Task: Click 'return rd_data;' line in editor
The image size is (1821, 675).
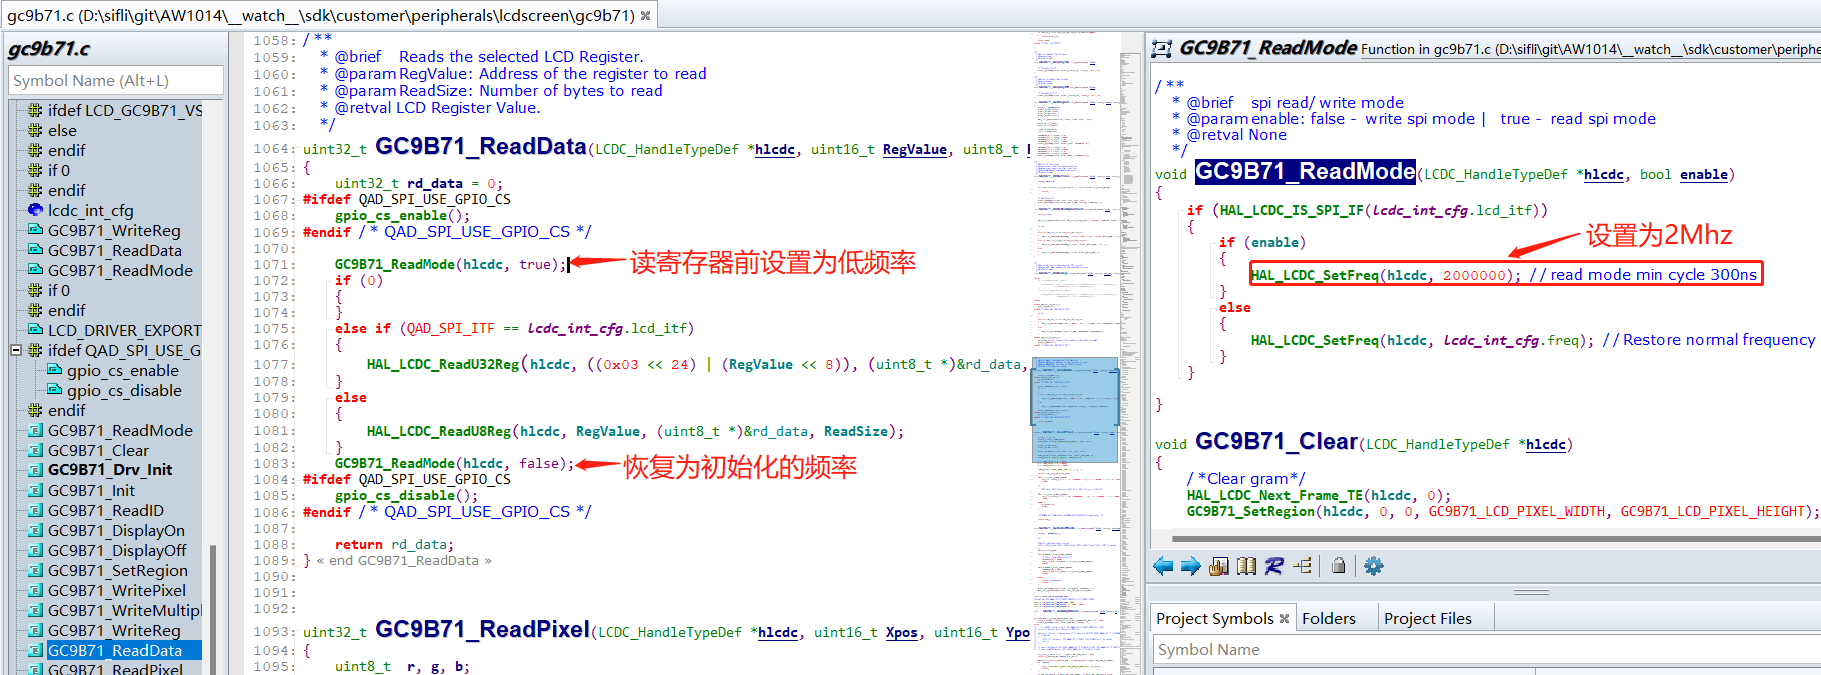Action: pyautogui.click(x=394, y=545)
